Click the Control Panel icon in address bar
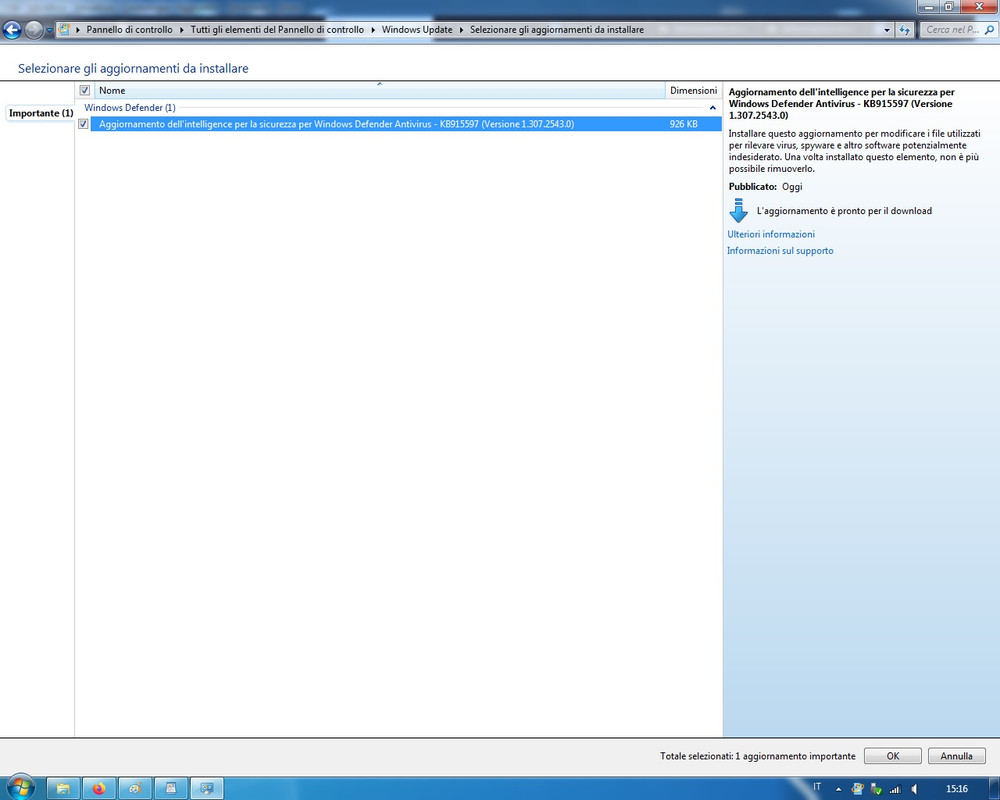 [64, 29]
